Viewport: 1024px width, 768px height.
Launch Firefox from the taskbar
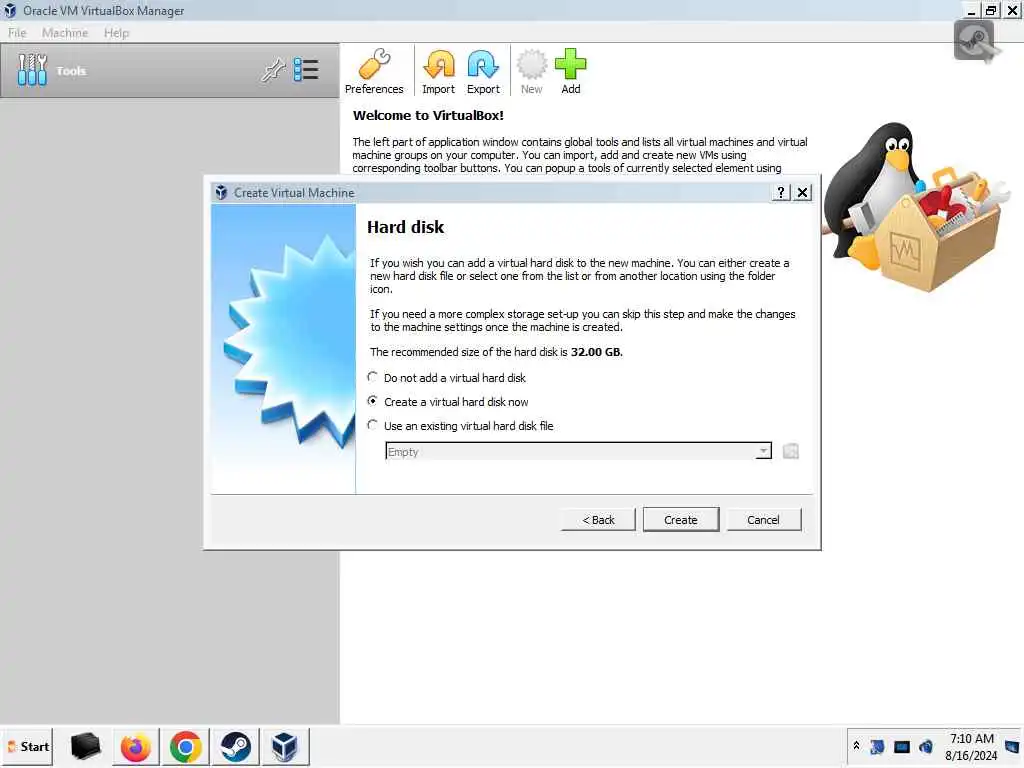click(x=135, y=746)
